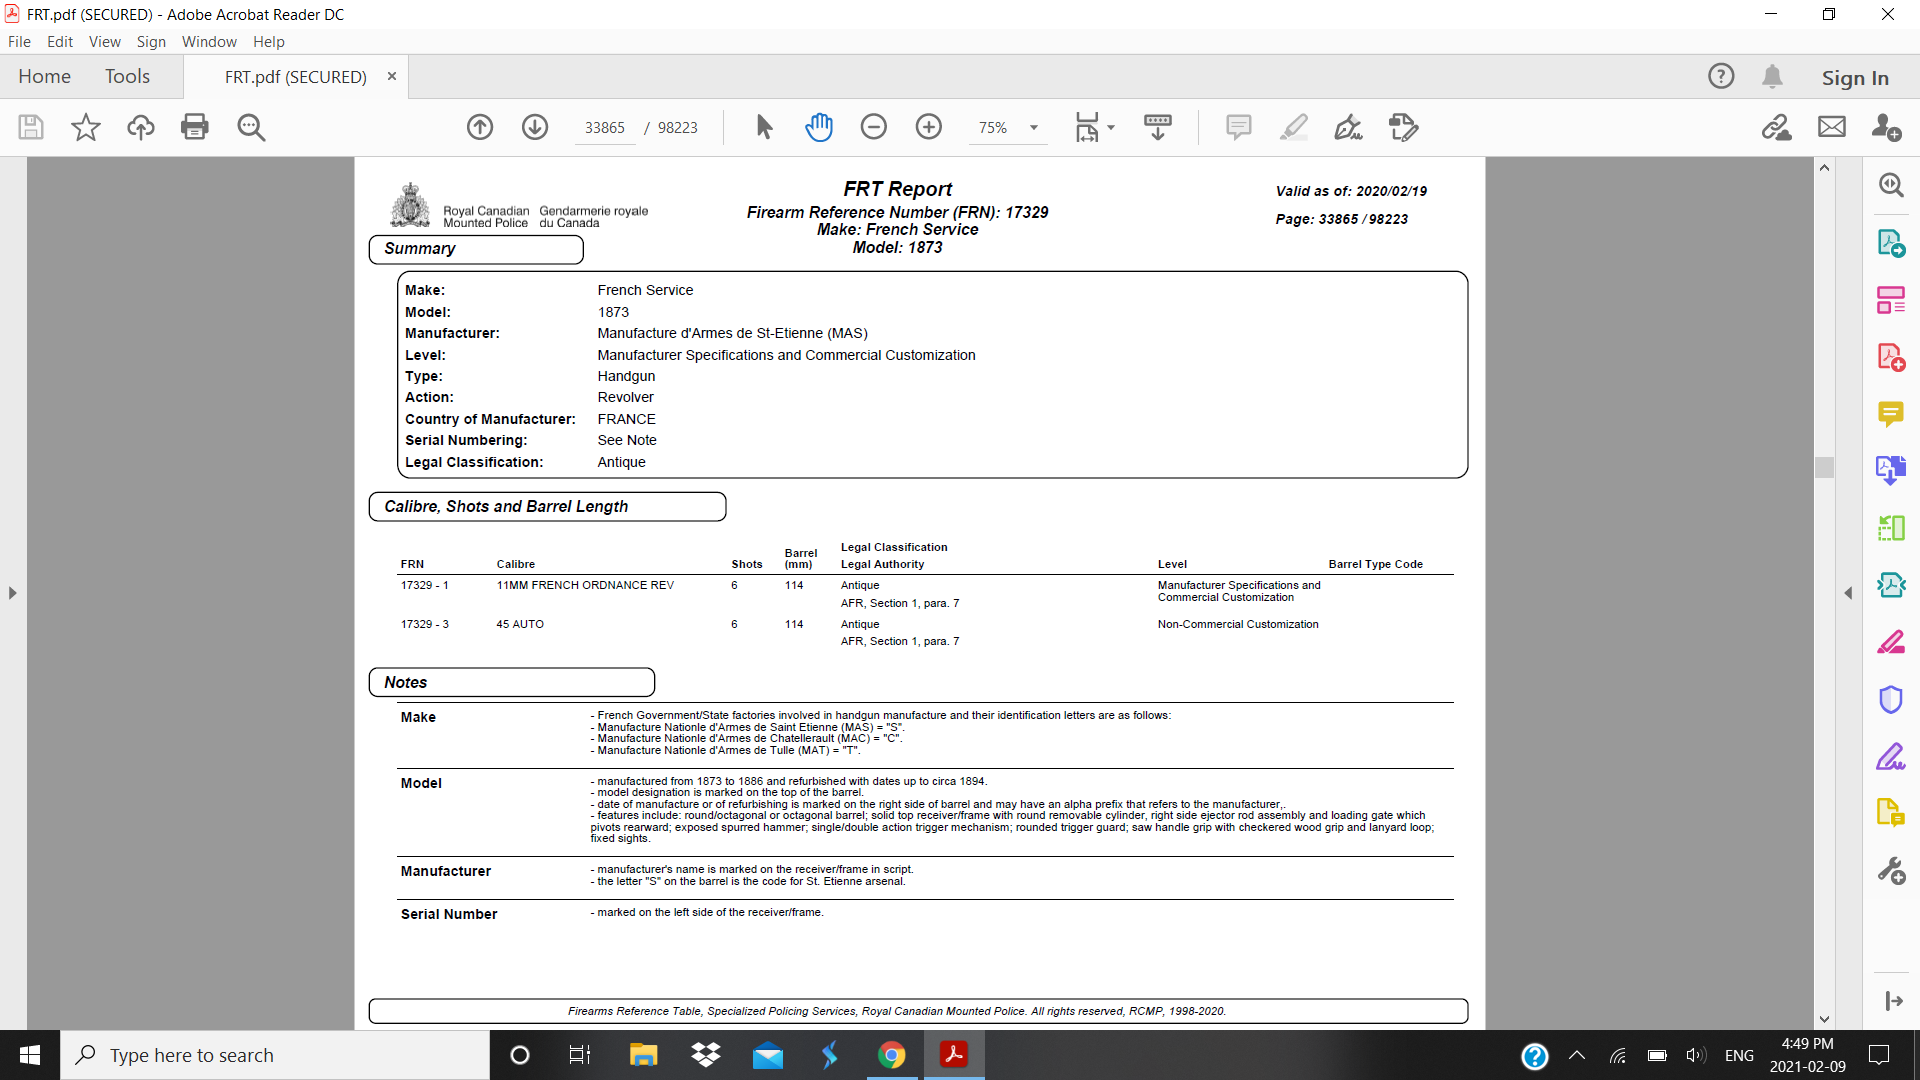Go to next page arrow

[535, 127]
